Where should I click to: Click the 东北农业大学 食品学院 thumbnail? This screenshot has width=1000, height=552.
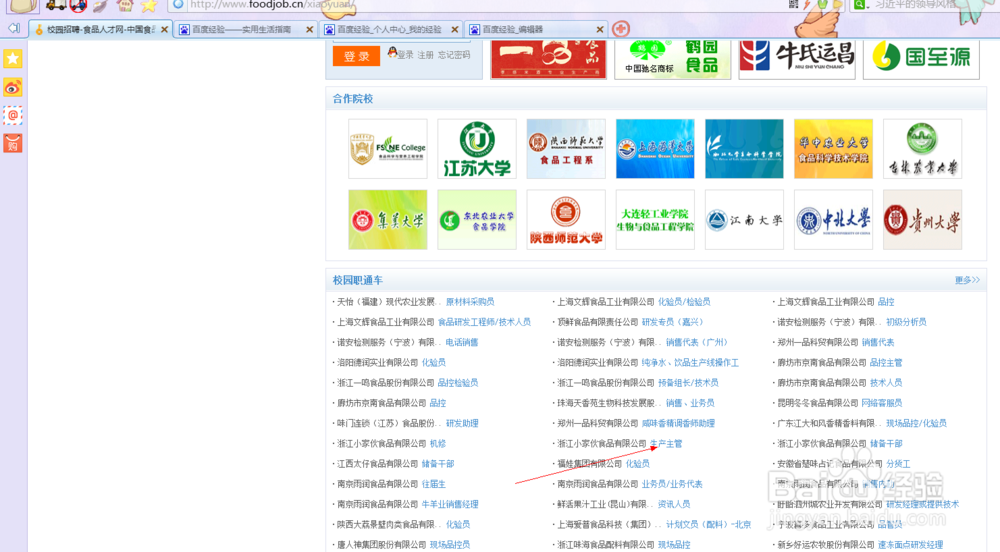click(x=477, y=219)
